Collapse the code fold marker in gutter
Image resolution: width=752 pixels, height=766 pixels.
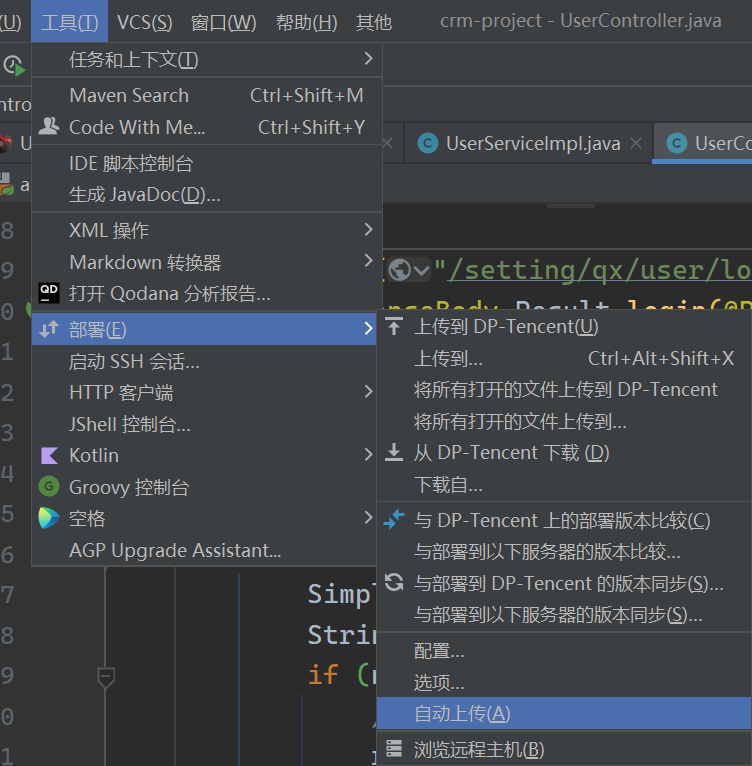click(x=106, y=677)
